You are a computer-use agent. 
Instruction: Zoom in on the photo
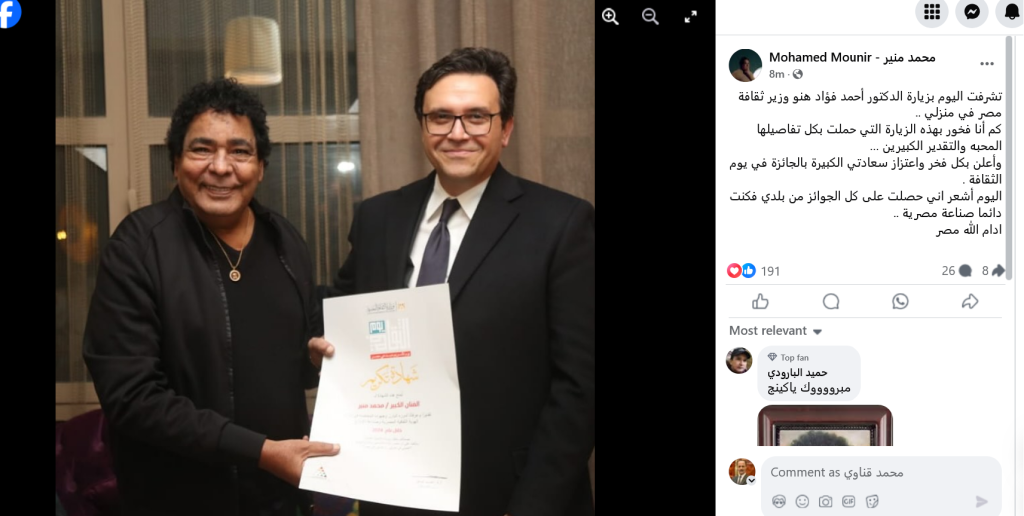pos(610,17)
